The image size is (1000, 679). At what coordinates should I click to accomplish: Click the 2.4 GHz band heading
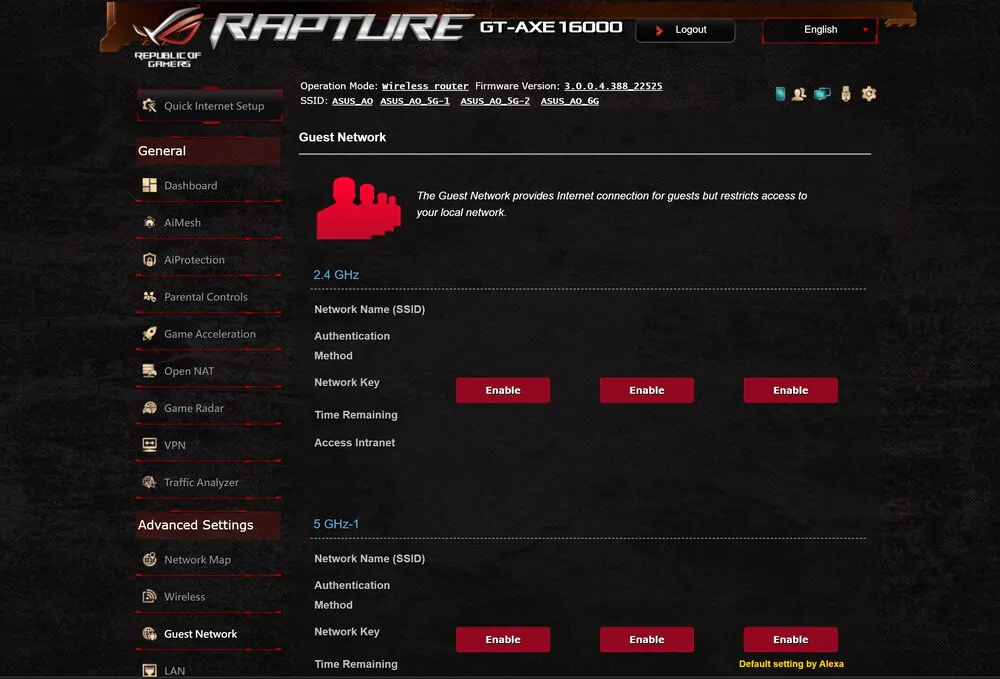click(336, 275)
